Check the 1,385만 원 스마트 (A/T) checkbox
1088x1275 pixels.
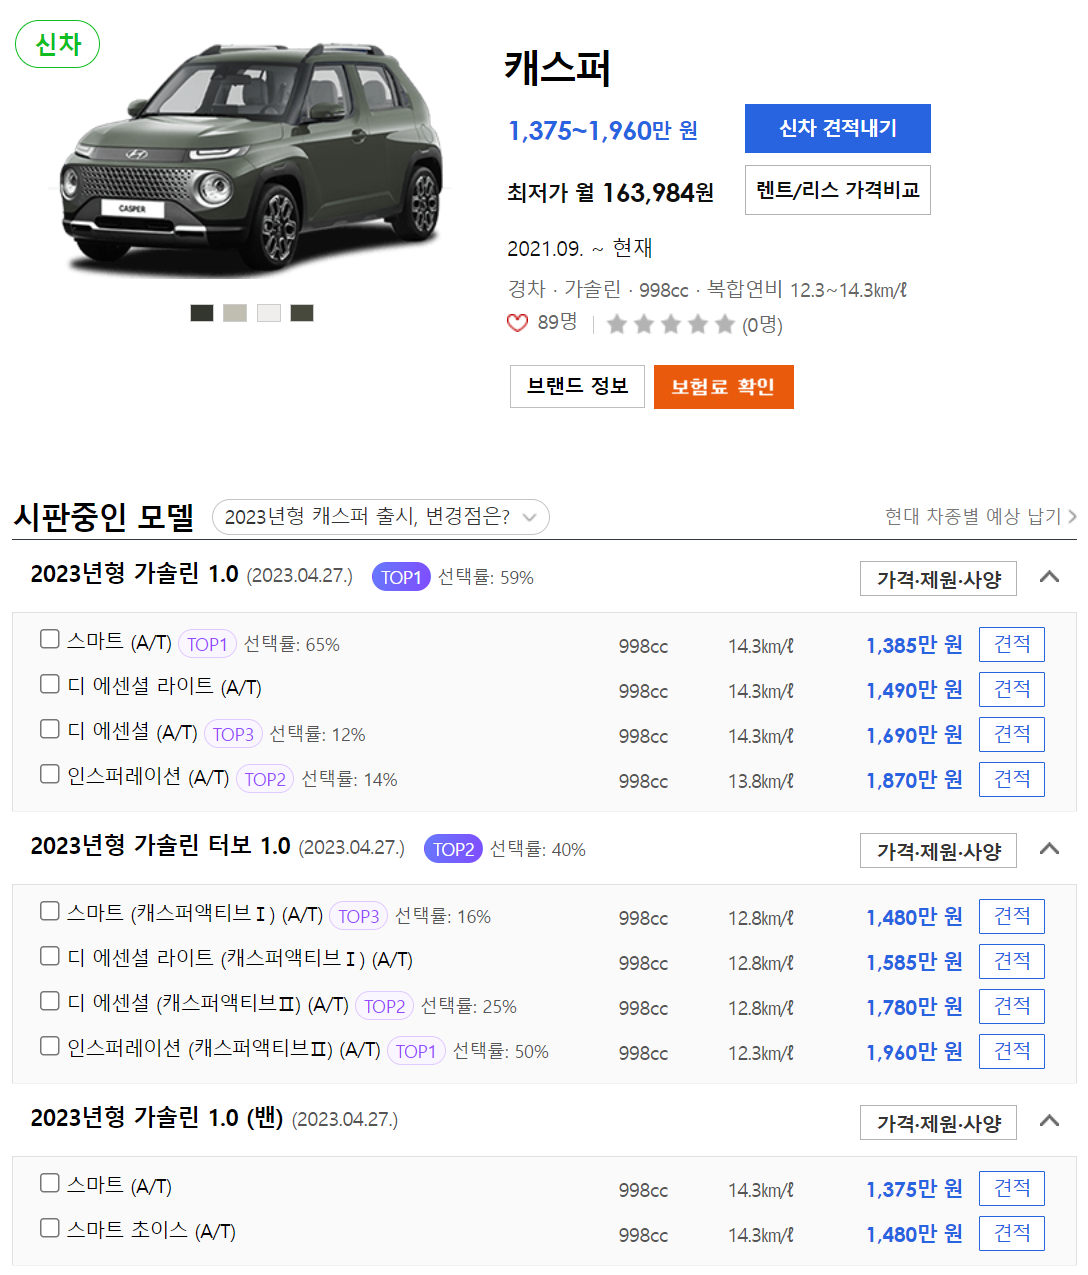(50, 639)
